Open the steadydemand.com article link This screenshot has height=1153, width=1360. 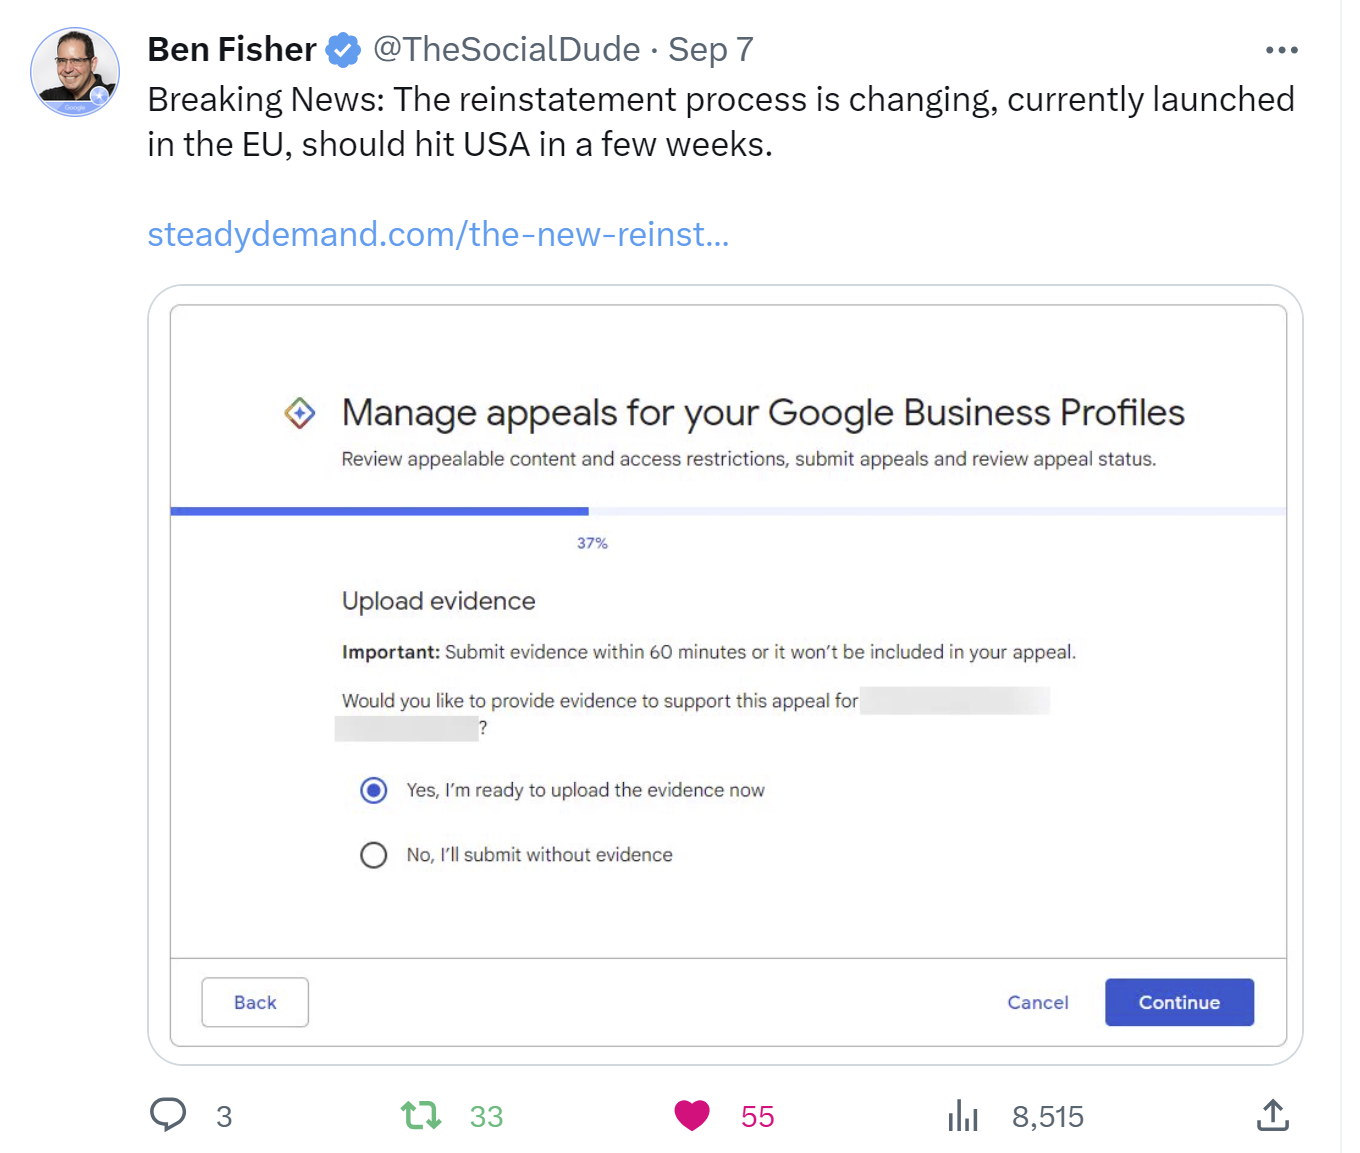(438, 234)
